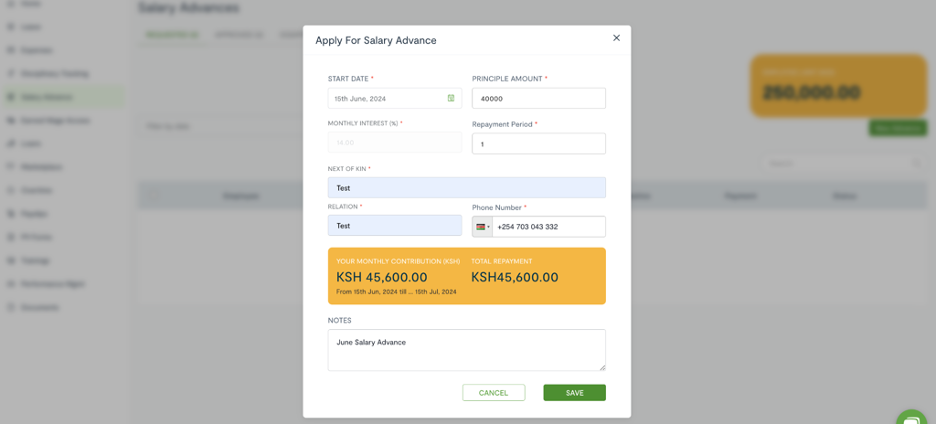Grab the Notes box resize handle
This screenshot has width=936, height=424.
602,367
